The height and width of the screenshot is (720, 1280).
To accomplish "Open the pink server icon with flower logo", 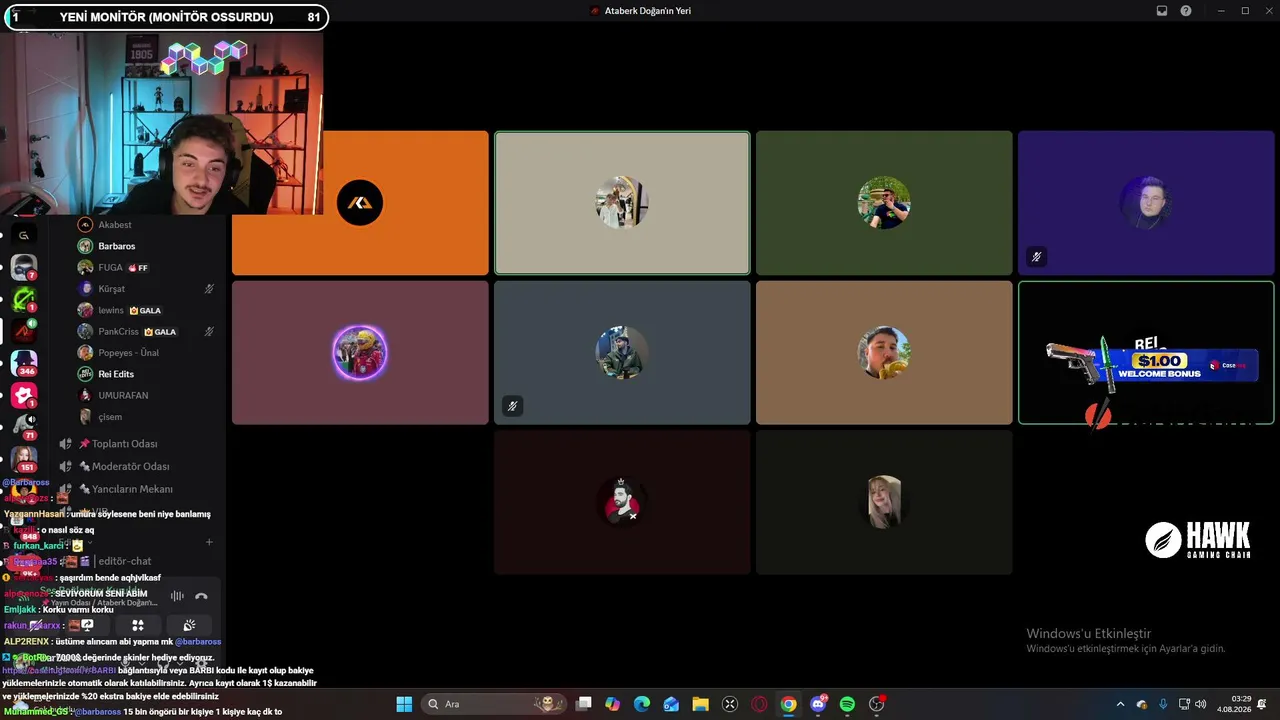I will (24, 395).
